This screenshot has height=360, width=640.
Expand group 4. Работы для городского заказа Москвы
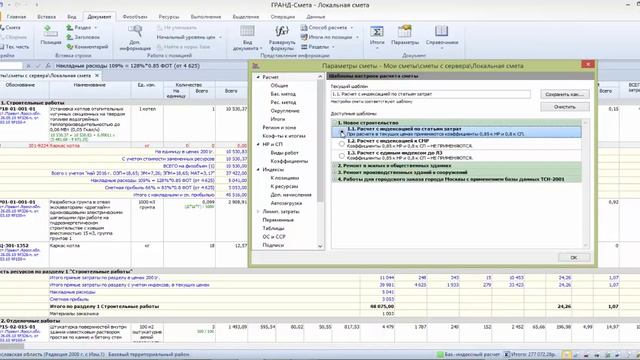pyautogui.click(x=335, y=179)
